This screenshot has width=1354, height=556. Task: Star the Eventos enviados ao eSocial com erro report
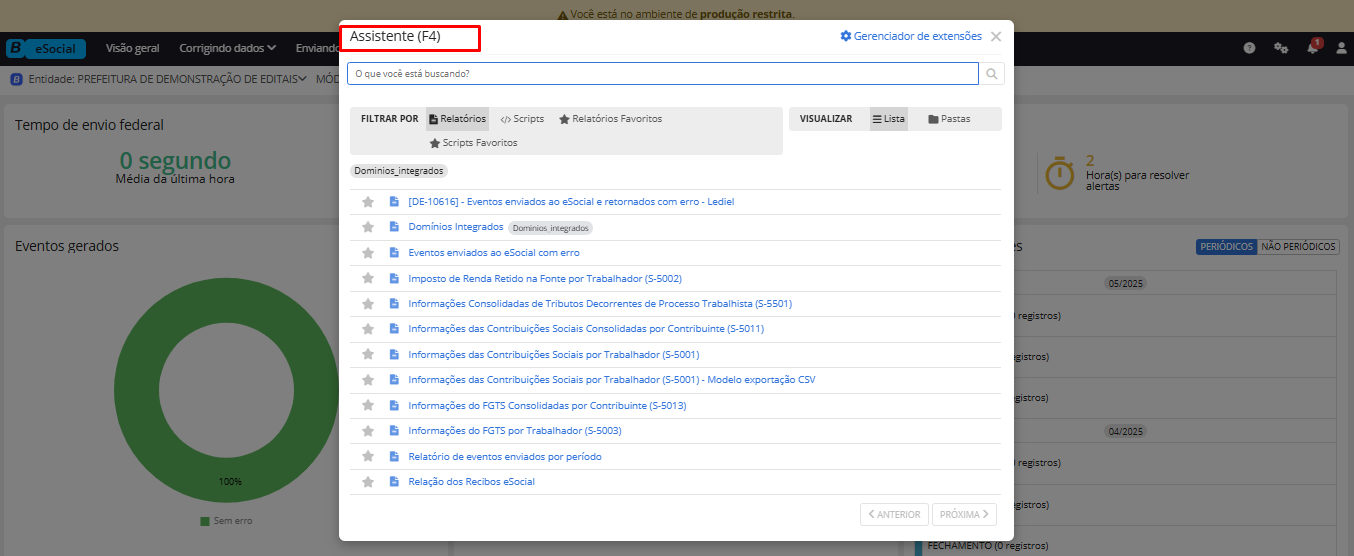368,253
